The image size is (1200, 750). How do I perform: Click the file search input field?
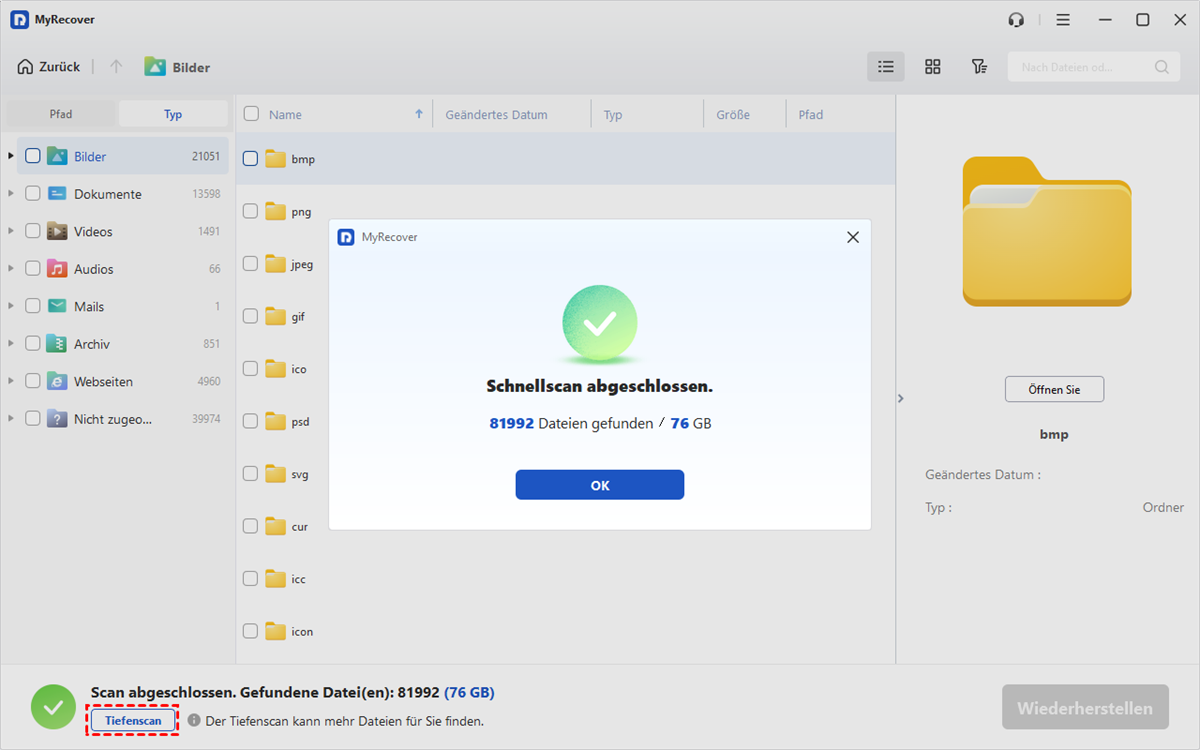point(1080,67)
